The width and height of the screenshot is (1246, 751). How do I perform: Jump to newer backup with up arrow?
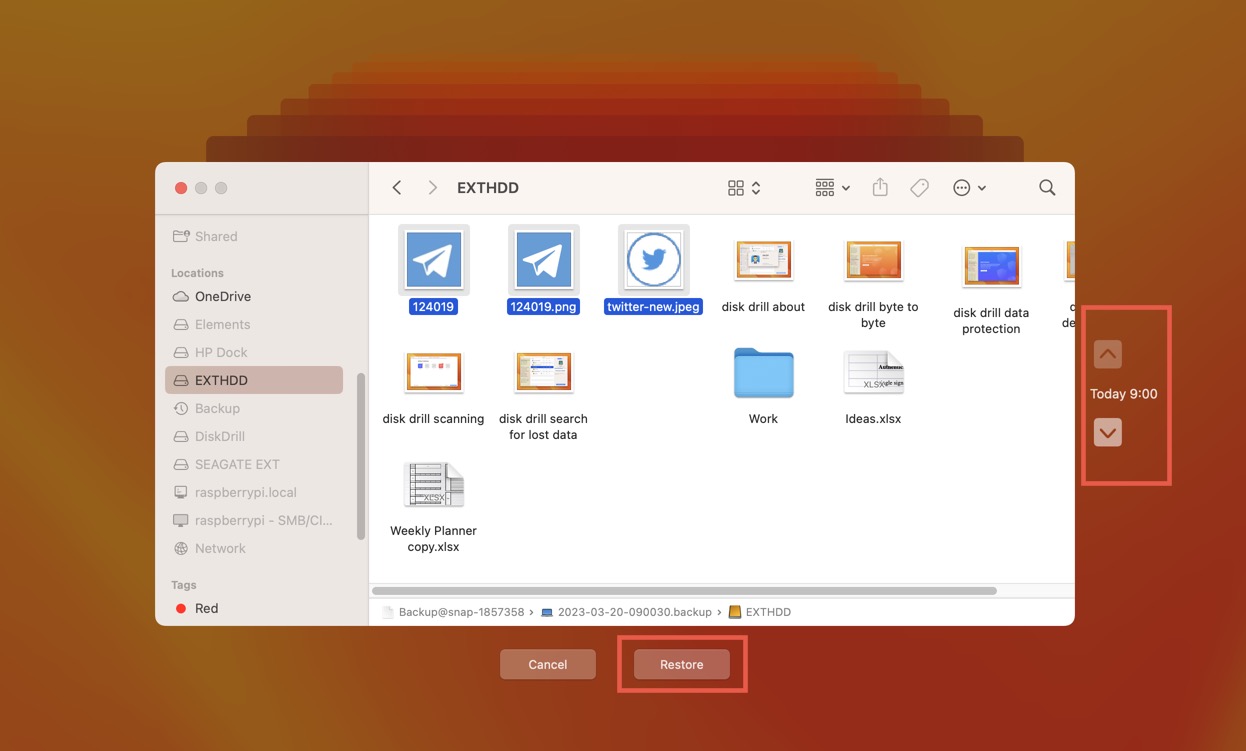[x=1107, y=354]
